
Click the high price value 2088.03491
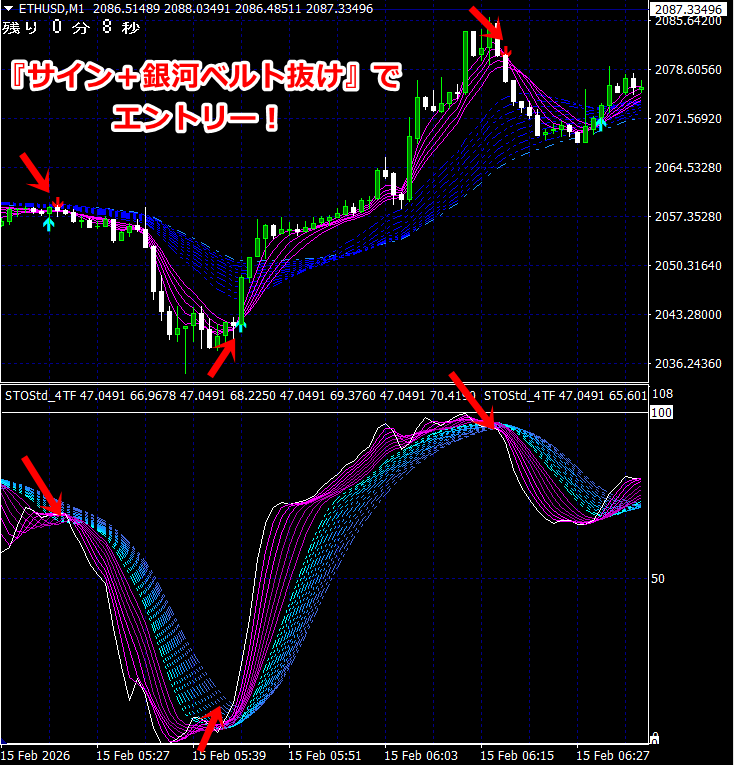pos(197,9)
